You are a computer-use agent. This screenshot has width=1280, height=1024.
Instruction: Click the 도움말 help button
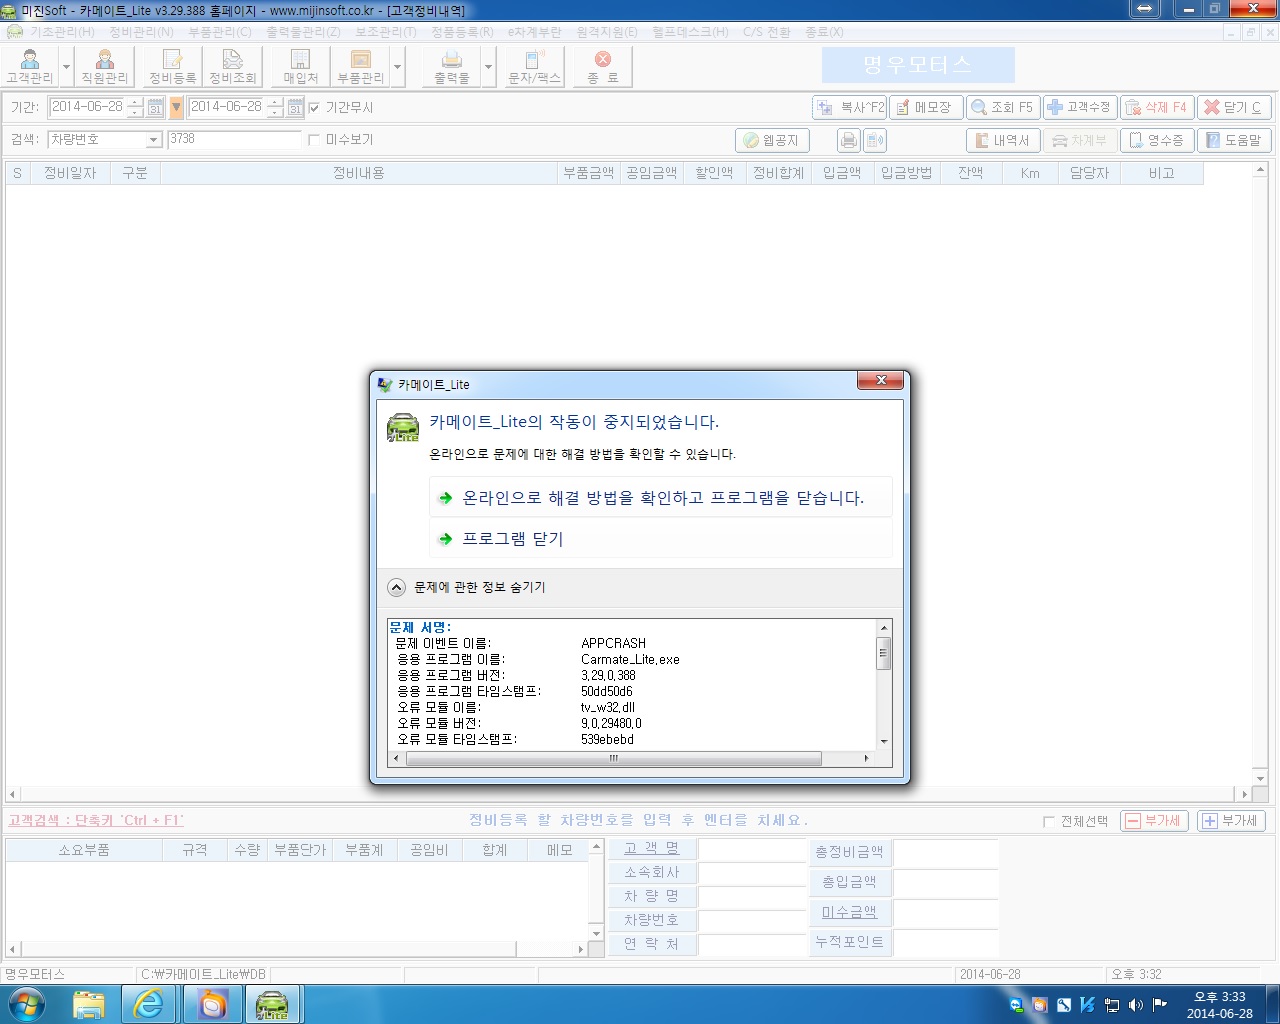(1234, 140)
